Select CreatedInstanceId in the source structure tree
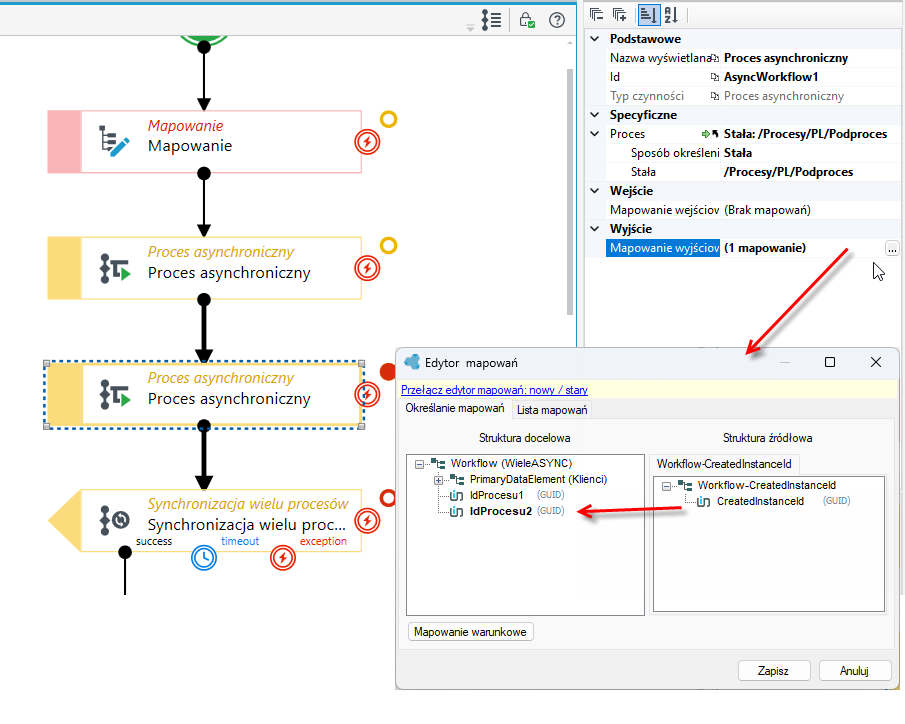905x724 pixels. pyautogui.click(x=760, y=502)
